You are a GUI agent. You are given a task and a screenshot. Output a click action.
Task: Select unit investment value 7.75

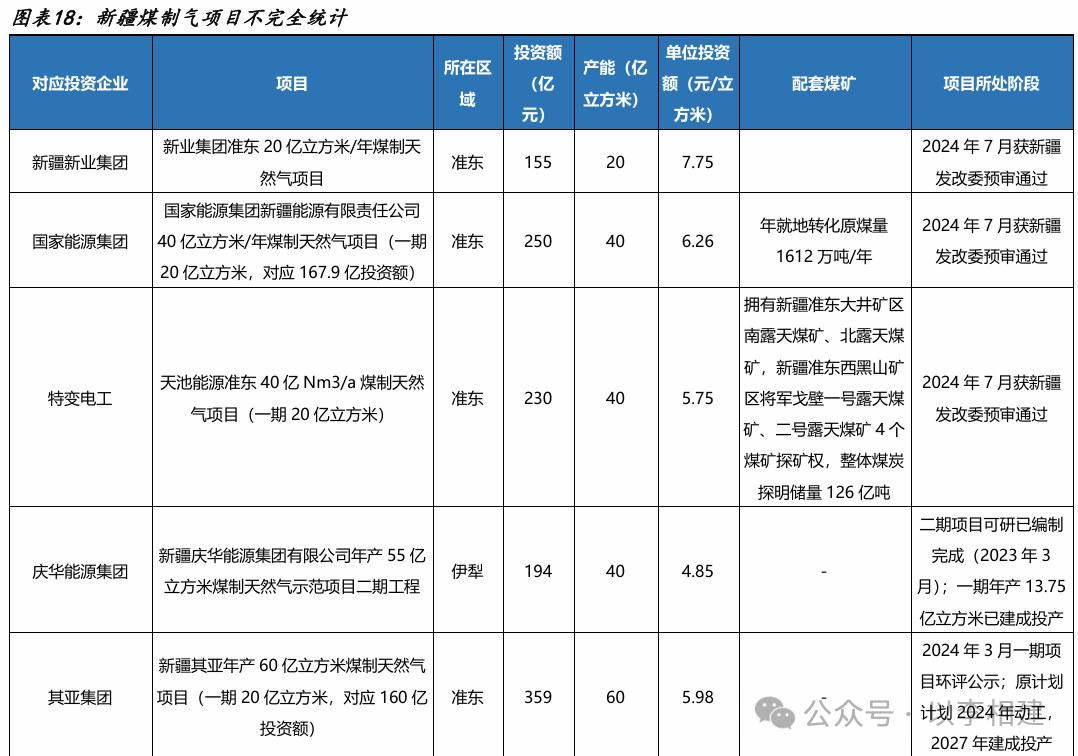coord(698,162)
